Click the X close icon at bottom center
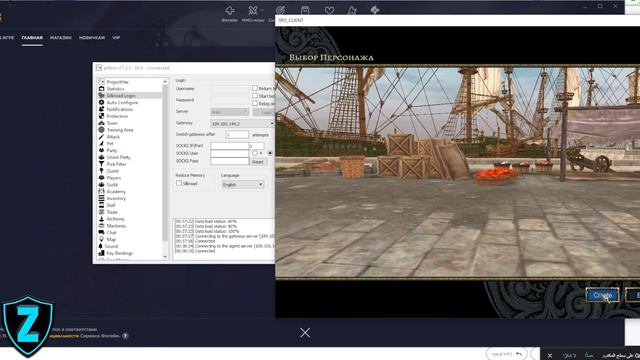Screen dimensions: 640x360 coord(305,333)
